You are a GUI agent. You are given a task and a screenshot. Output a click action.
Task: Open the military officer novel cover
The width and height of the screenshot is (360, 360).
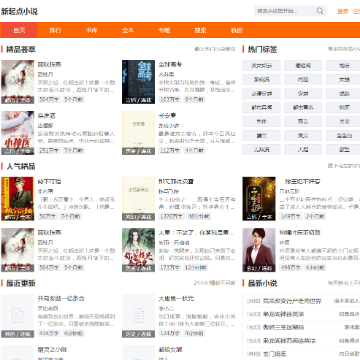[x=17, y=199]
